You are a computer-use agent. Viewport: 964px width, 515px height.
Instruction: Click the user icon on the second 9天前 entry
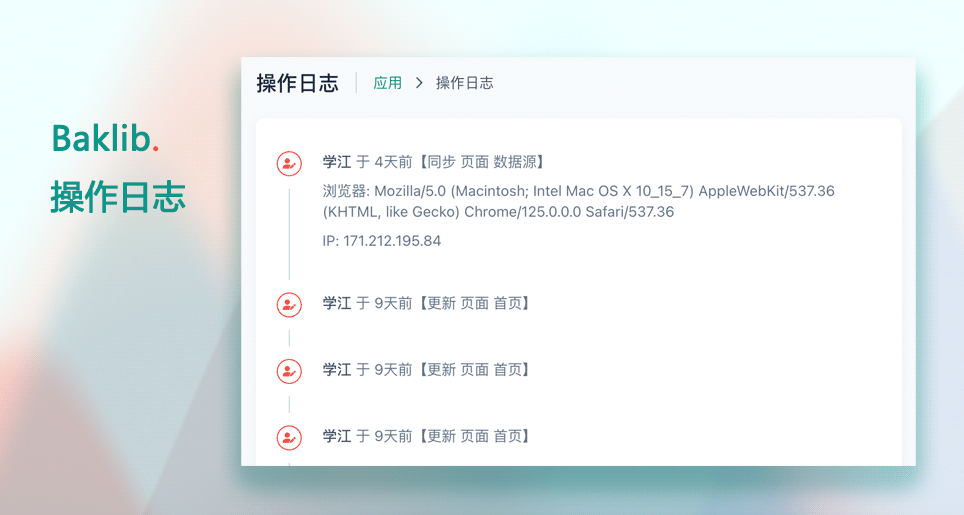(289, 371)
